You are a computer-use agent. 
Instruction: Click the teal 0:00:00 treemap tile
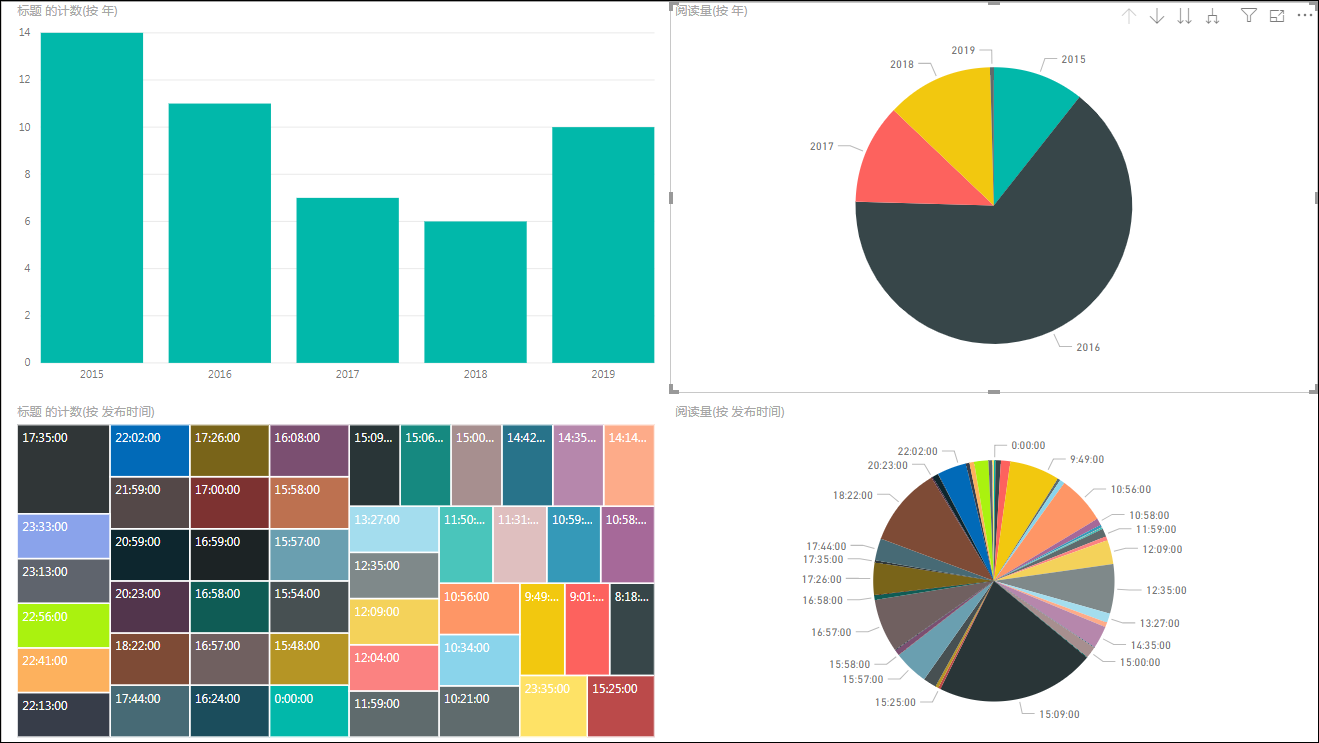click(309, 711)
